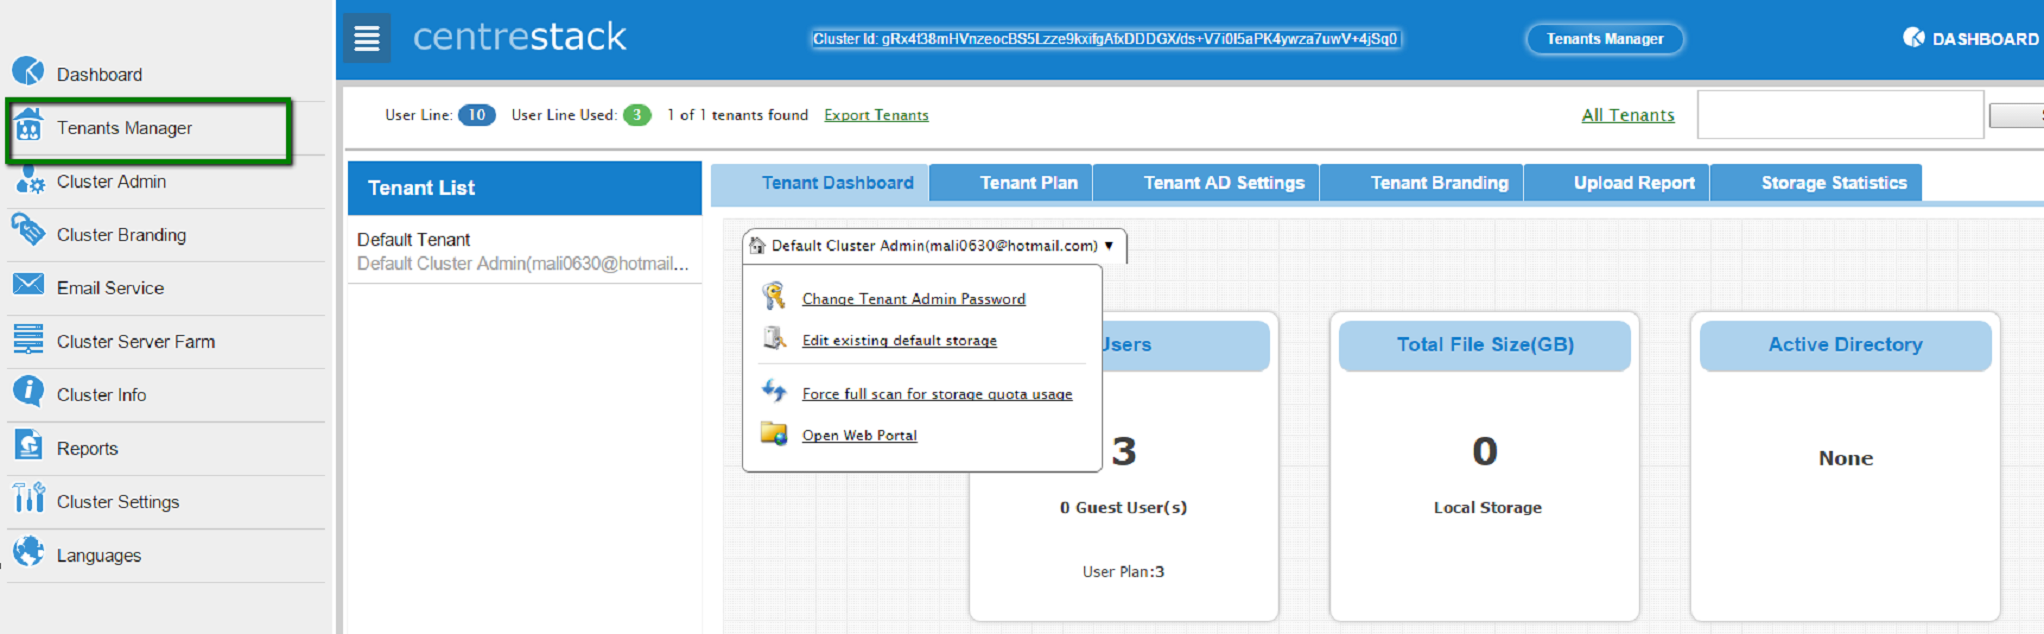Click the Cluster Branding tag icon
The height and width of the screenshot is (634, 2044).
click(28, 230)
